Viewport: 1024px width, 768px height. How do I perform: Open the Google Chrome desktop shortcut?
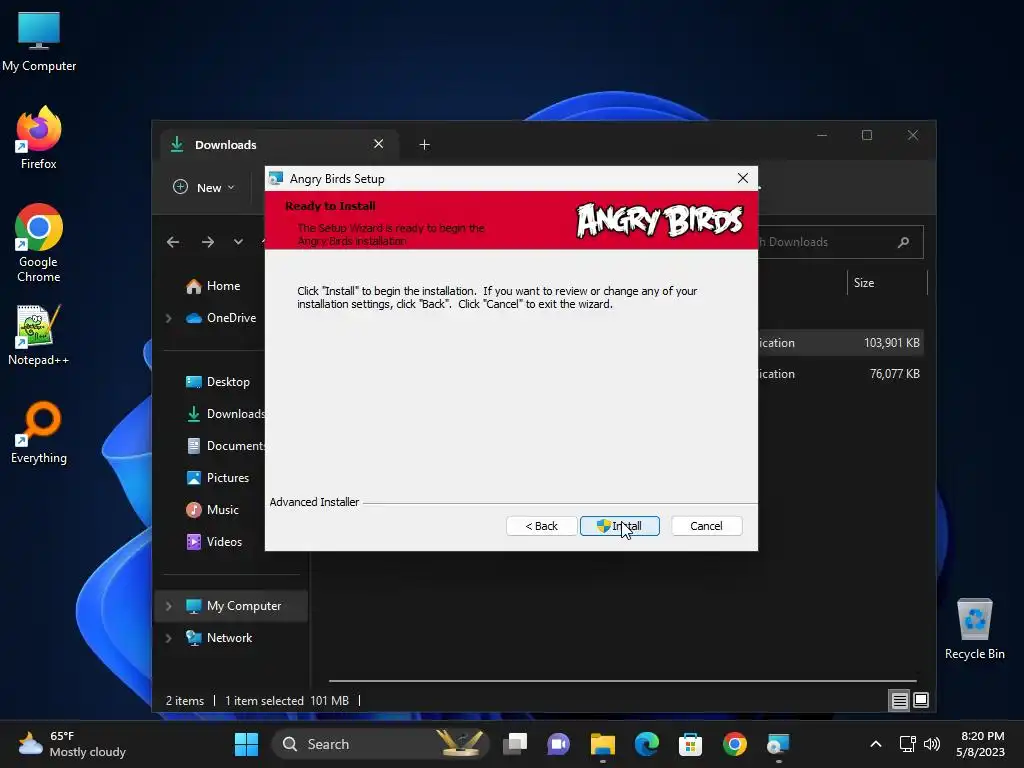pyautogui.click(x=39, y=243)
